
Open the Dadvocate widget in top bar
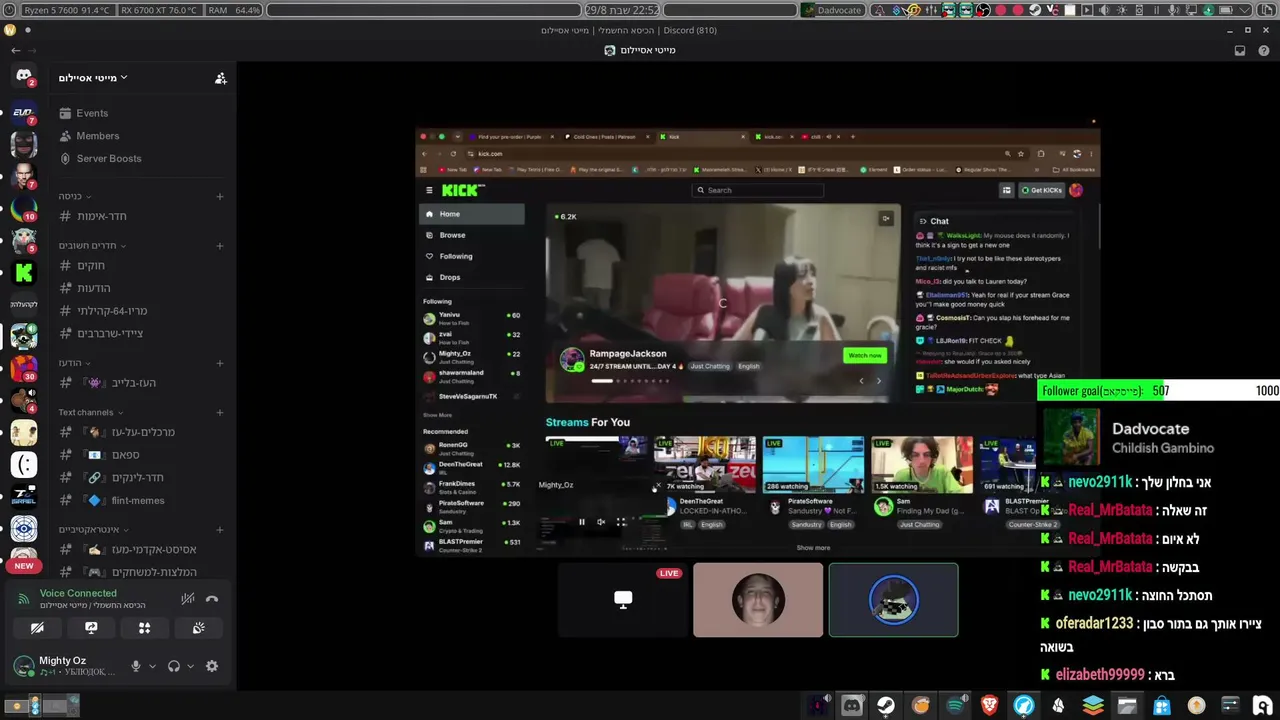pyautogui.click(x=832, y=10)
